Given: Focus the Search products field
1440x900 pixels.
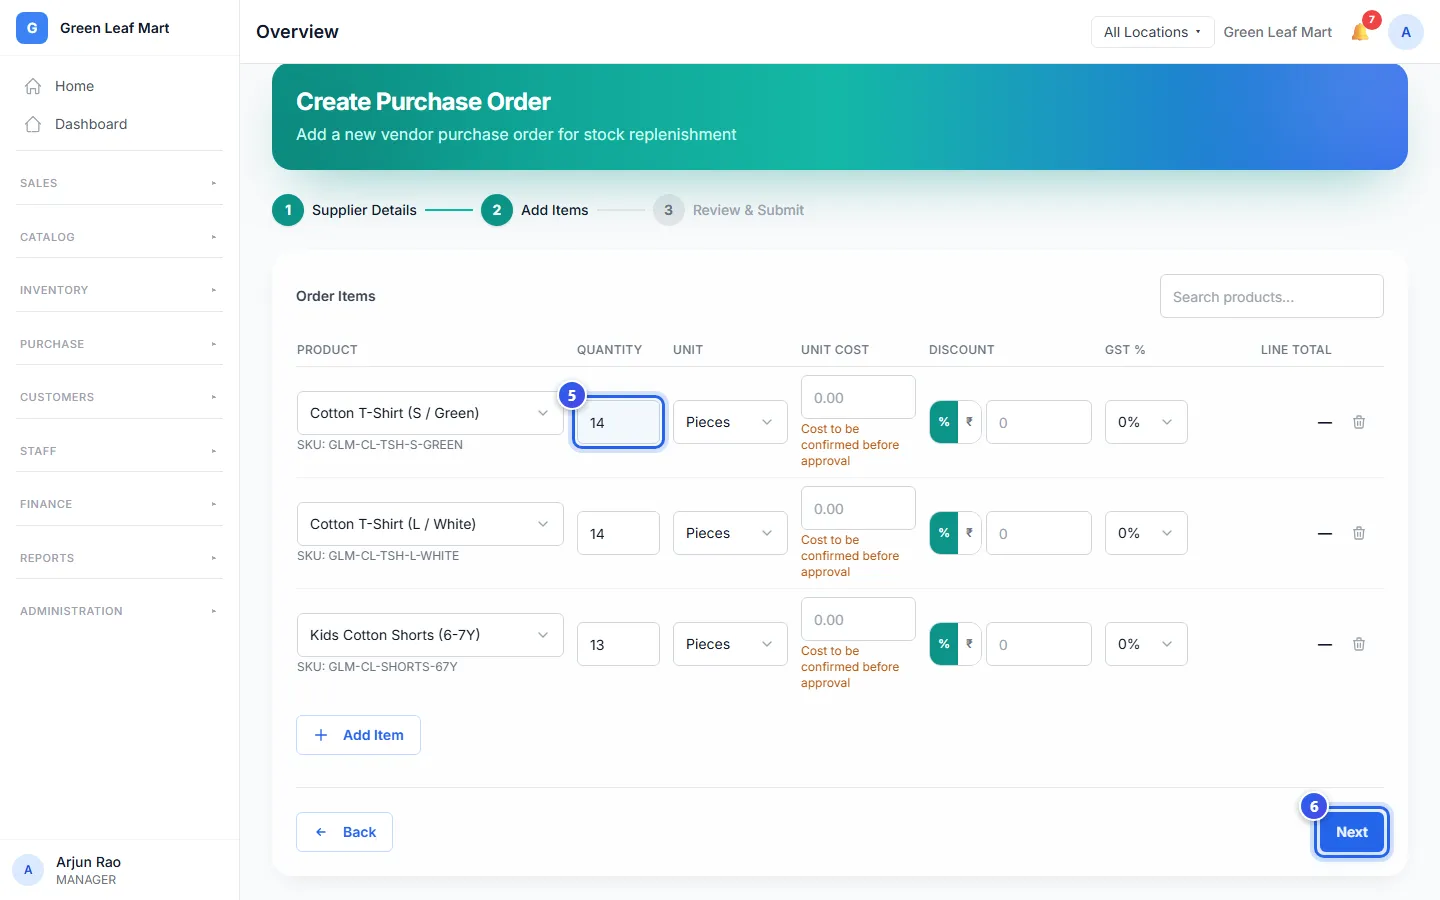Looking at the screenshot, I should (1272, 297).
